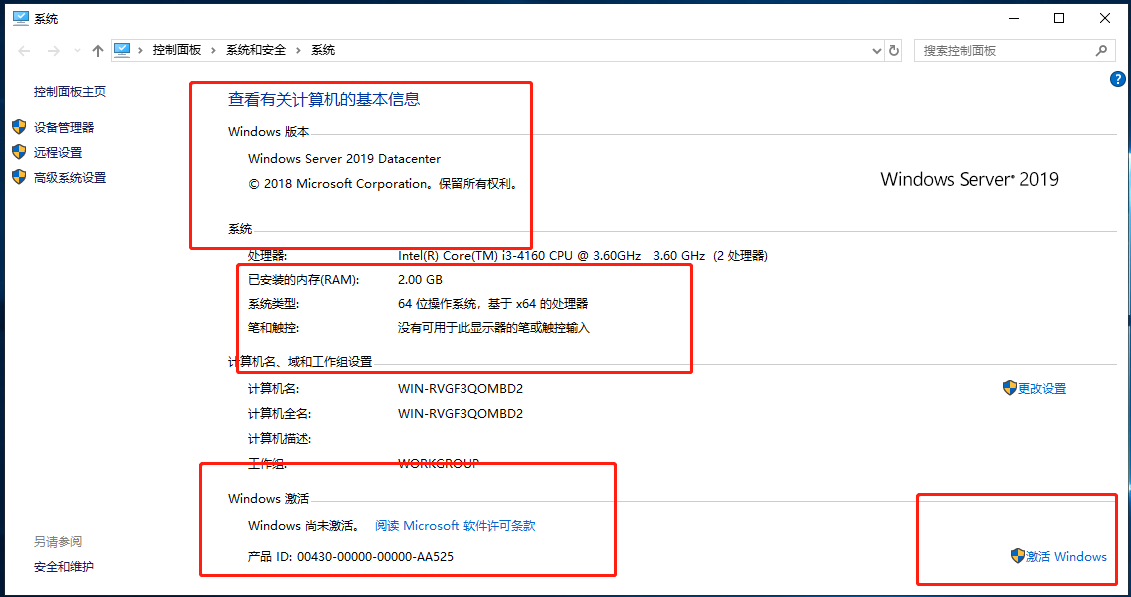Image resolution: width=1131 pixels, height=597 pixels.
Task: Click breadcrumb chevron after 控制面板
Action: (x=214, y=50)
